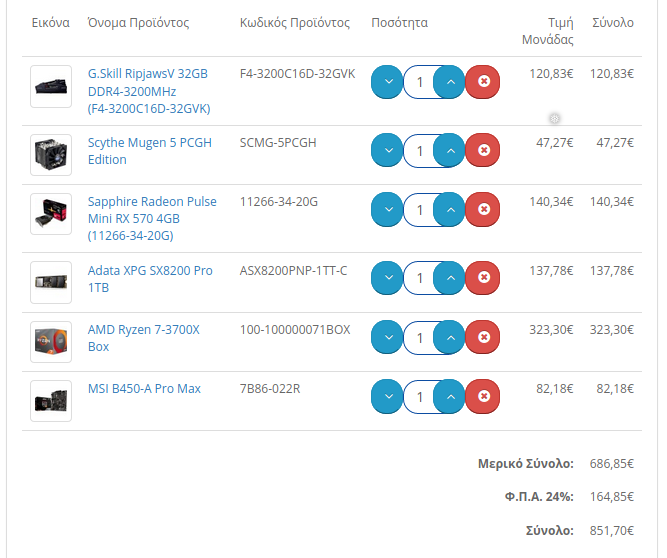The height and width of the screenshot is (558, 667).
Task: Select product code SCMG-5PCGH
Action: pyautogui.click(x=278, y=142)
